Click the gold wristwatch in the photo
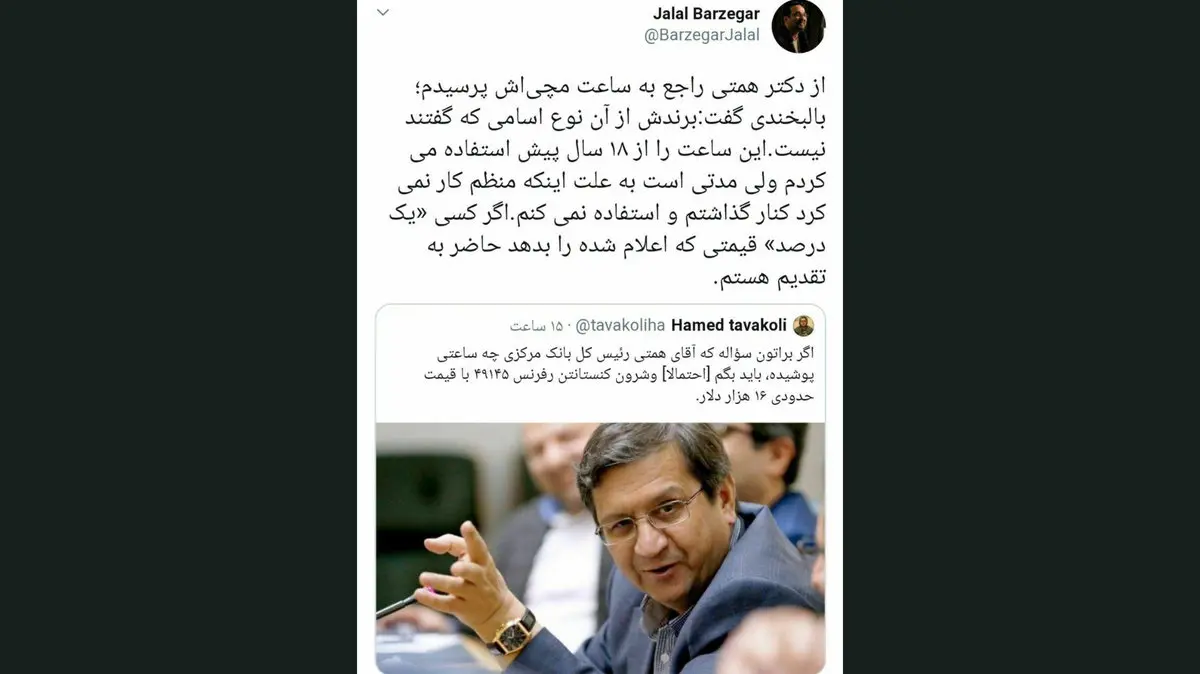Image resolution: width=1200 pixels, height=674 pixels. (513, 633)
